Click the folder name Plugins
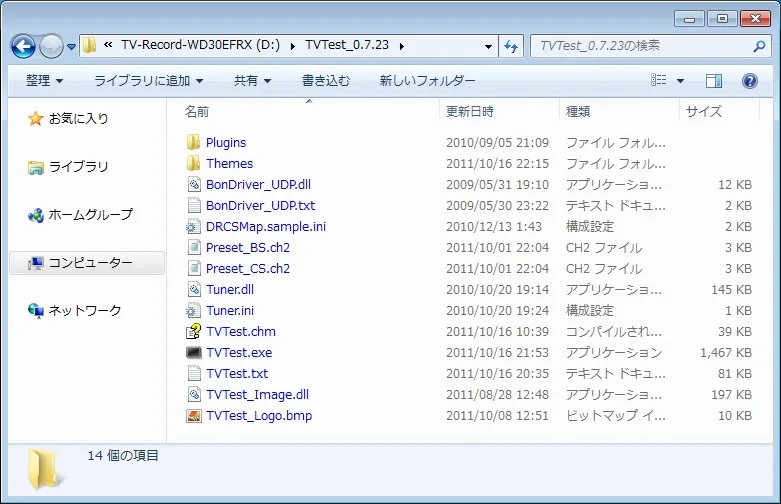 [x=226, y=142]
